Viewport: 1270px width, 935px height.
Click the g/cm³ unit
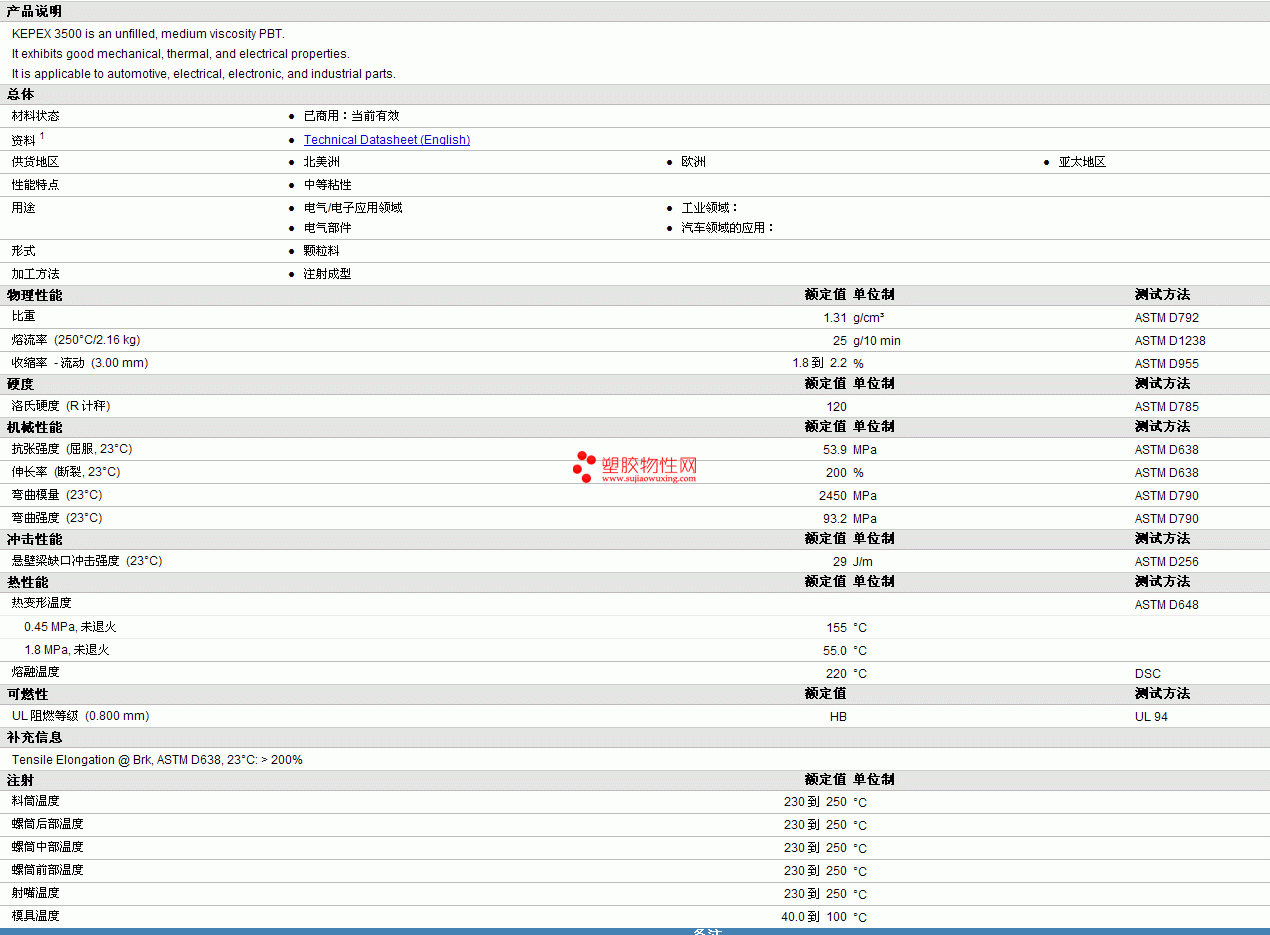coord(868,318)
